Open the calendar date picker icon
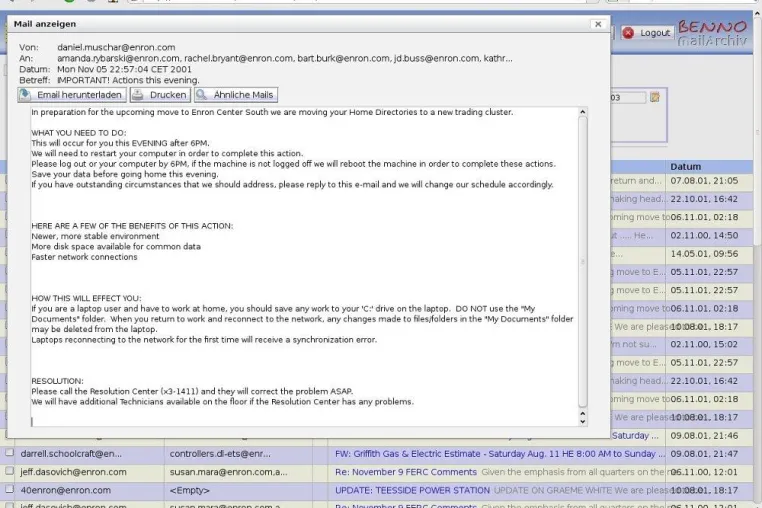Screen dimensions: 762x508 [655, 97]
